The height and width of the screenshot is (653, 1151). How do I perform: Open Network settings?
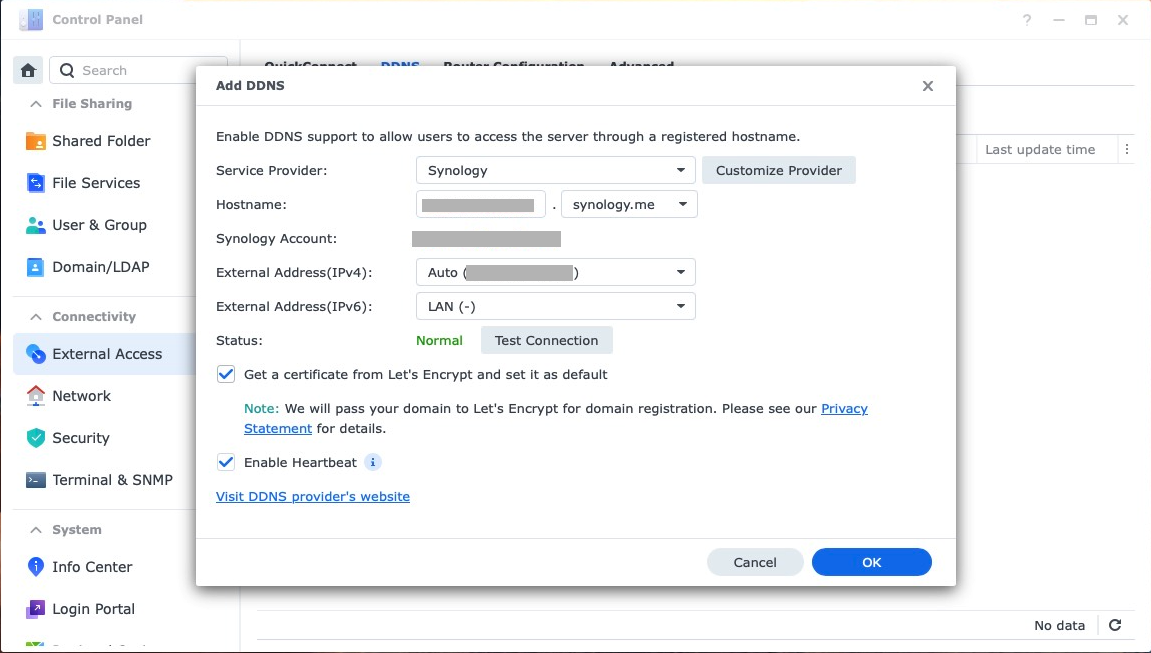pyautogui.click(x=81, y=396)
